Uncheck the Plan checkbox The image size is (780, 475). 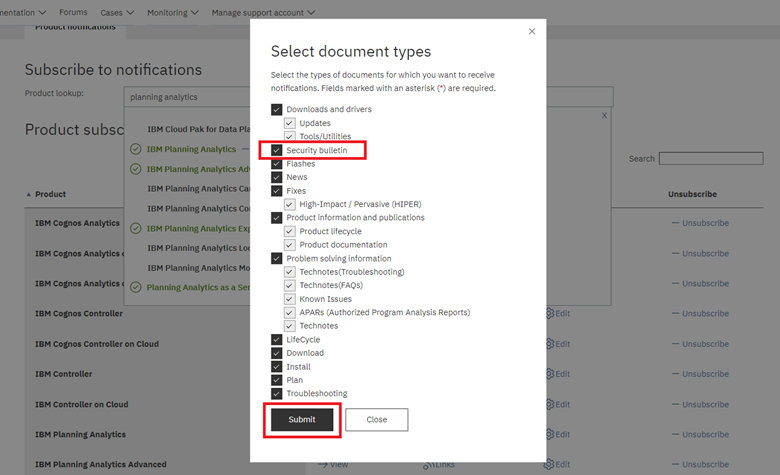click(x=277, y=380)
